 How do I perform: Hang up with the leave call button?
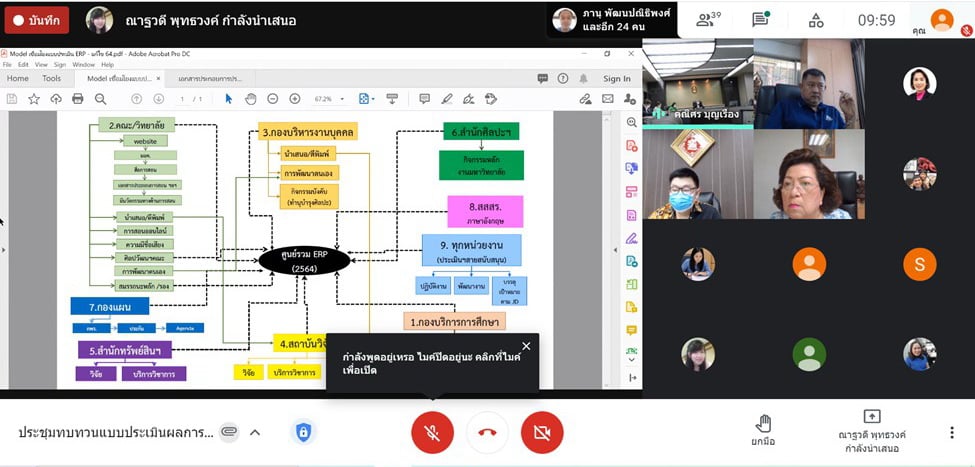pos(487,432)
